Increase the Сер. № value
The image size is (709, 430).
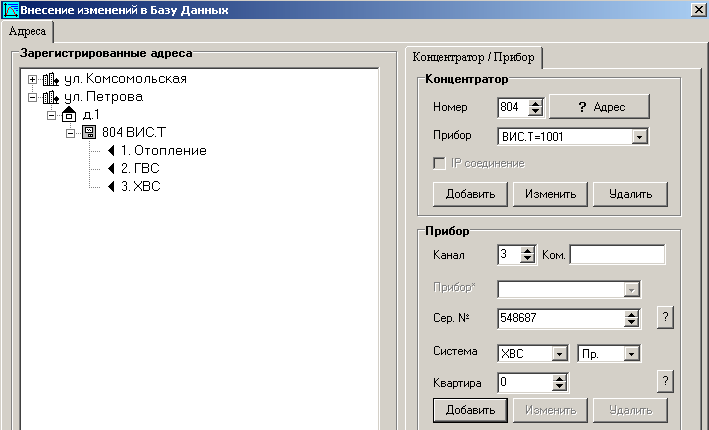(x=631, y=314)
